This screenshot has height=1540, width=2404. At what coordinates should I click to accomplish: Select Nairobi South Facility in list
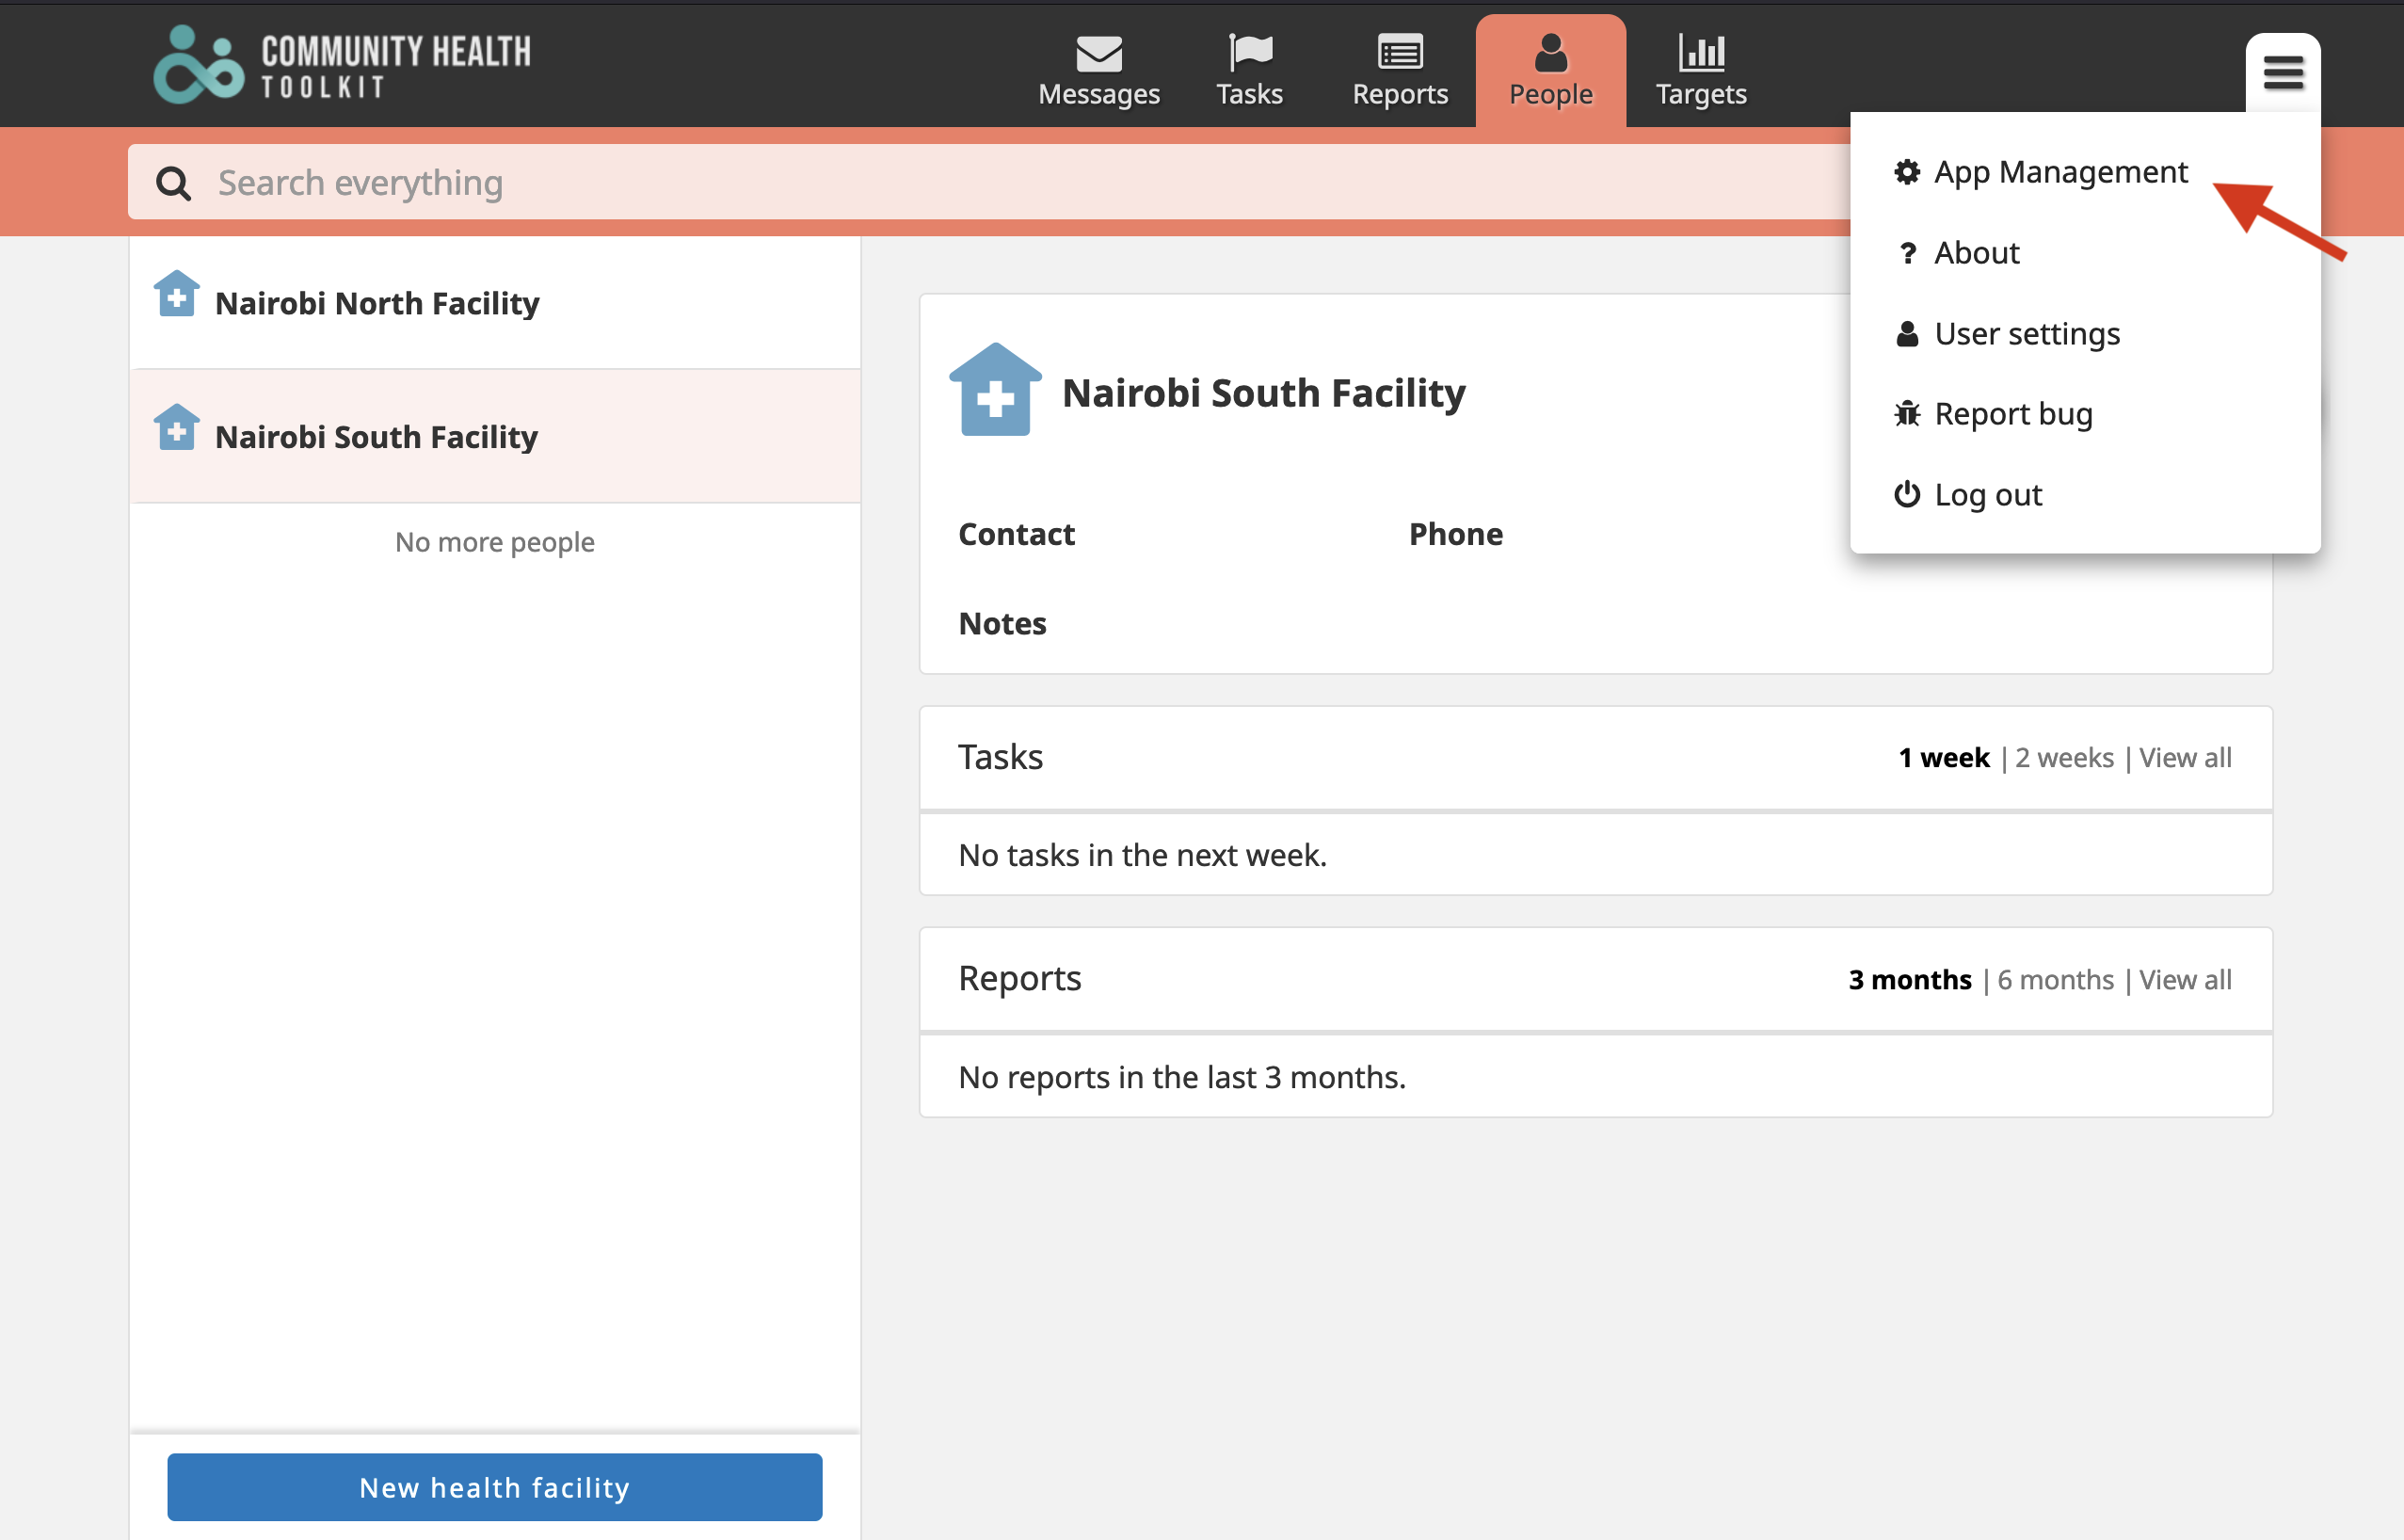376,437
